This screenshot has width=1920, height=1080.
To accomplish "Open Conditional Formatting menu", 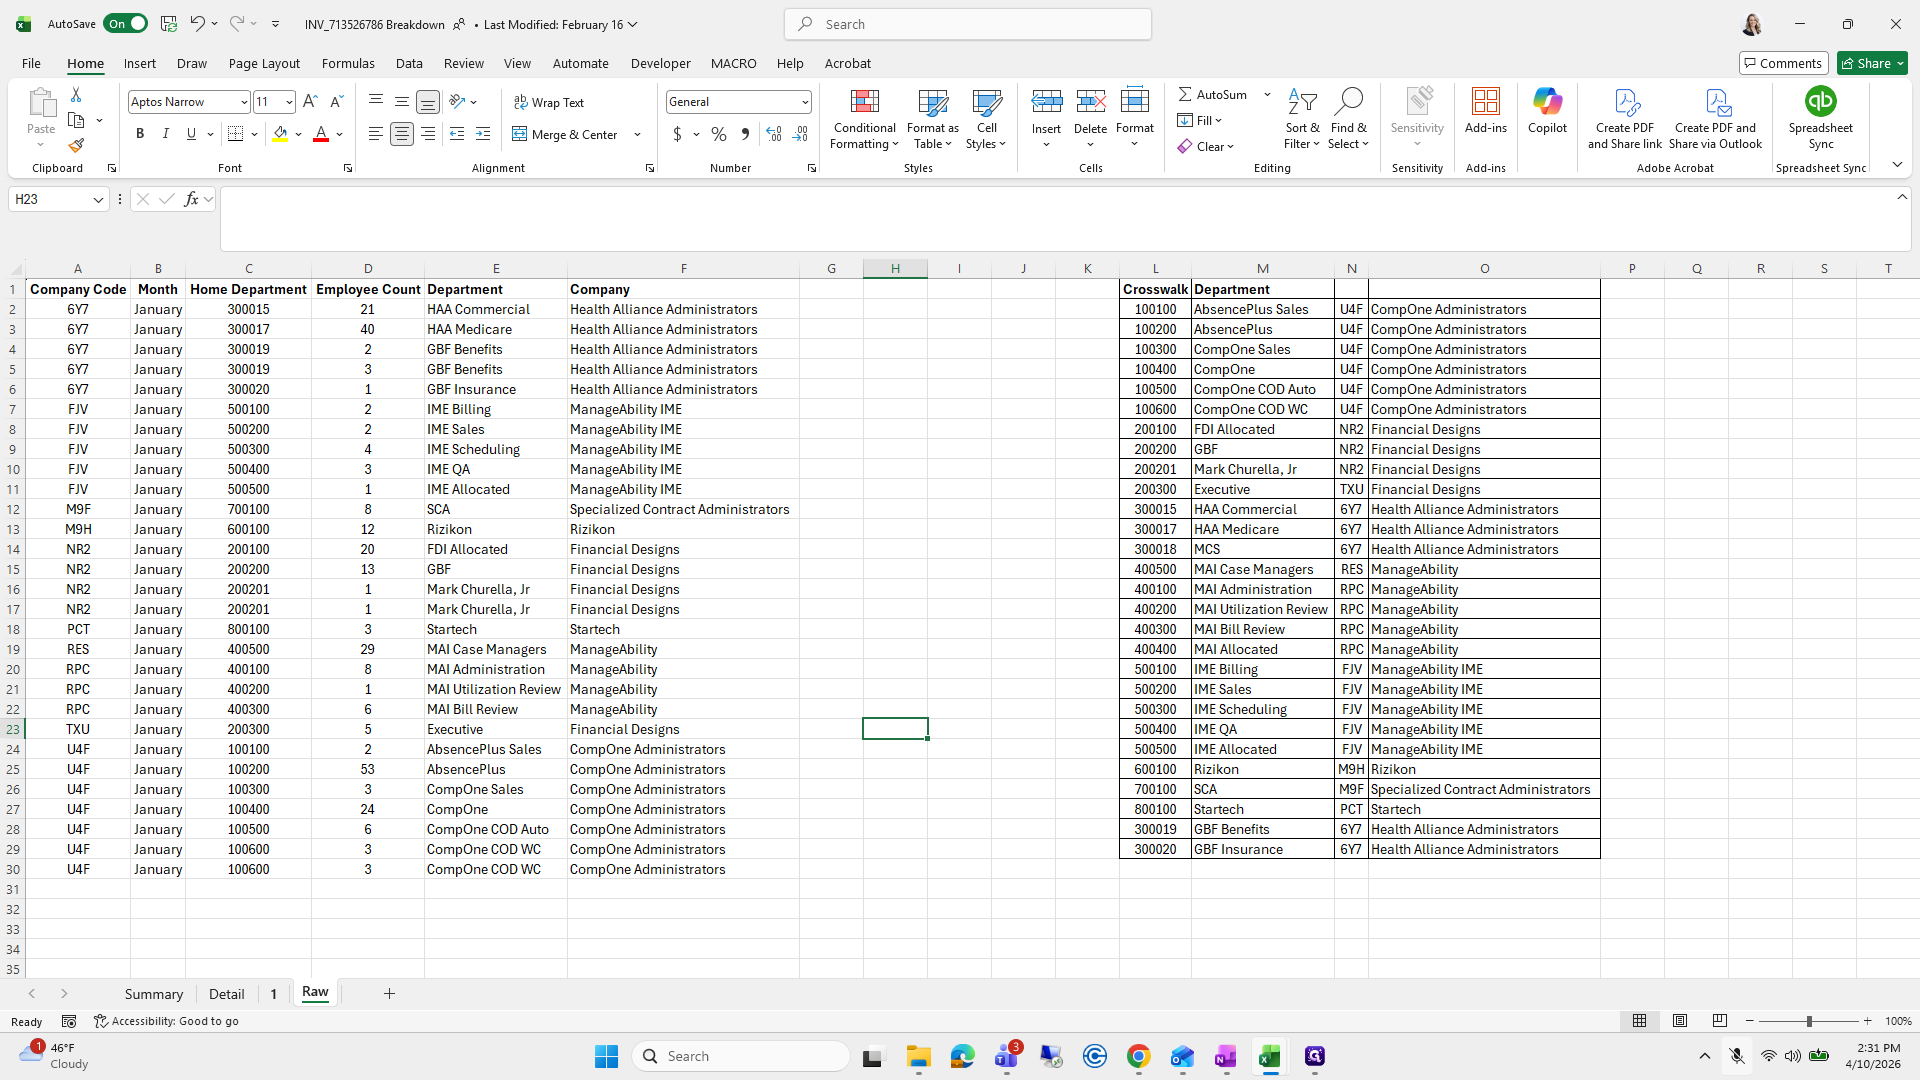I will [865, 120].
